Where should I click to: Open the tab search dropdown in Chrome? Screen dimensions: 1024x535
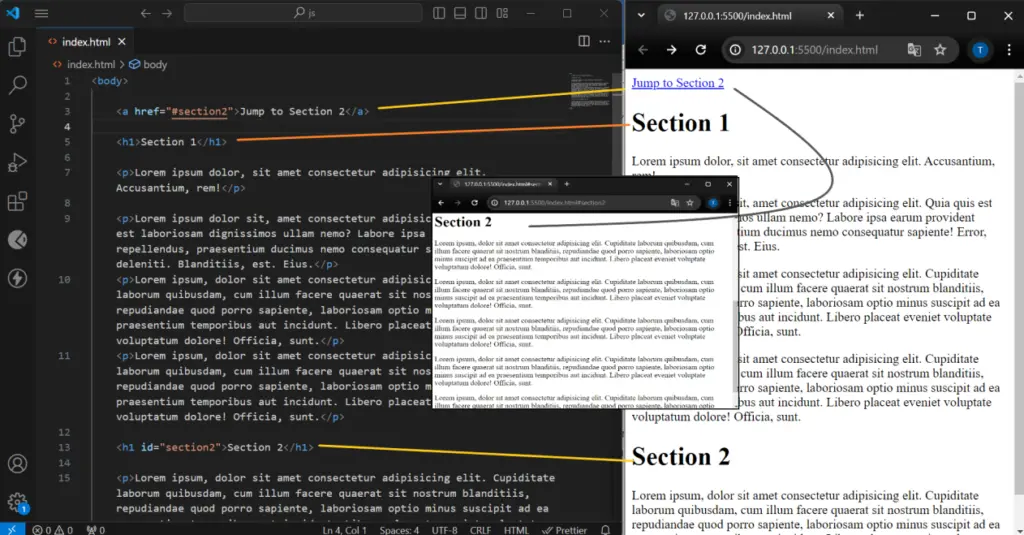(x=641, y=16)
